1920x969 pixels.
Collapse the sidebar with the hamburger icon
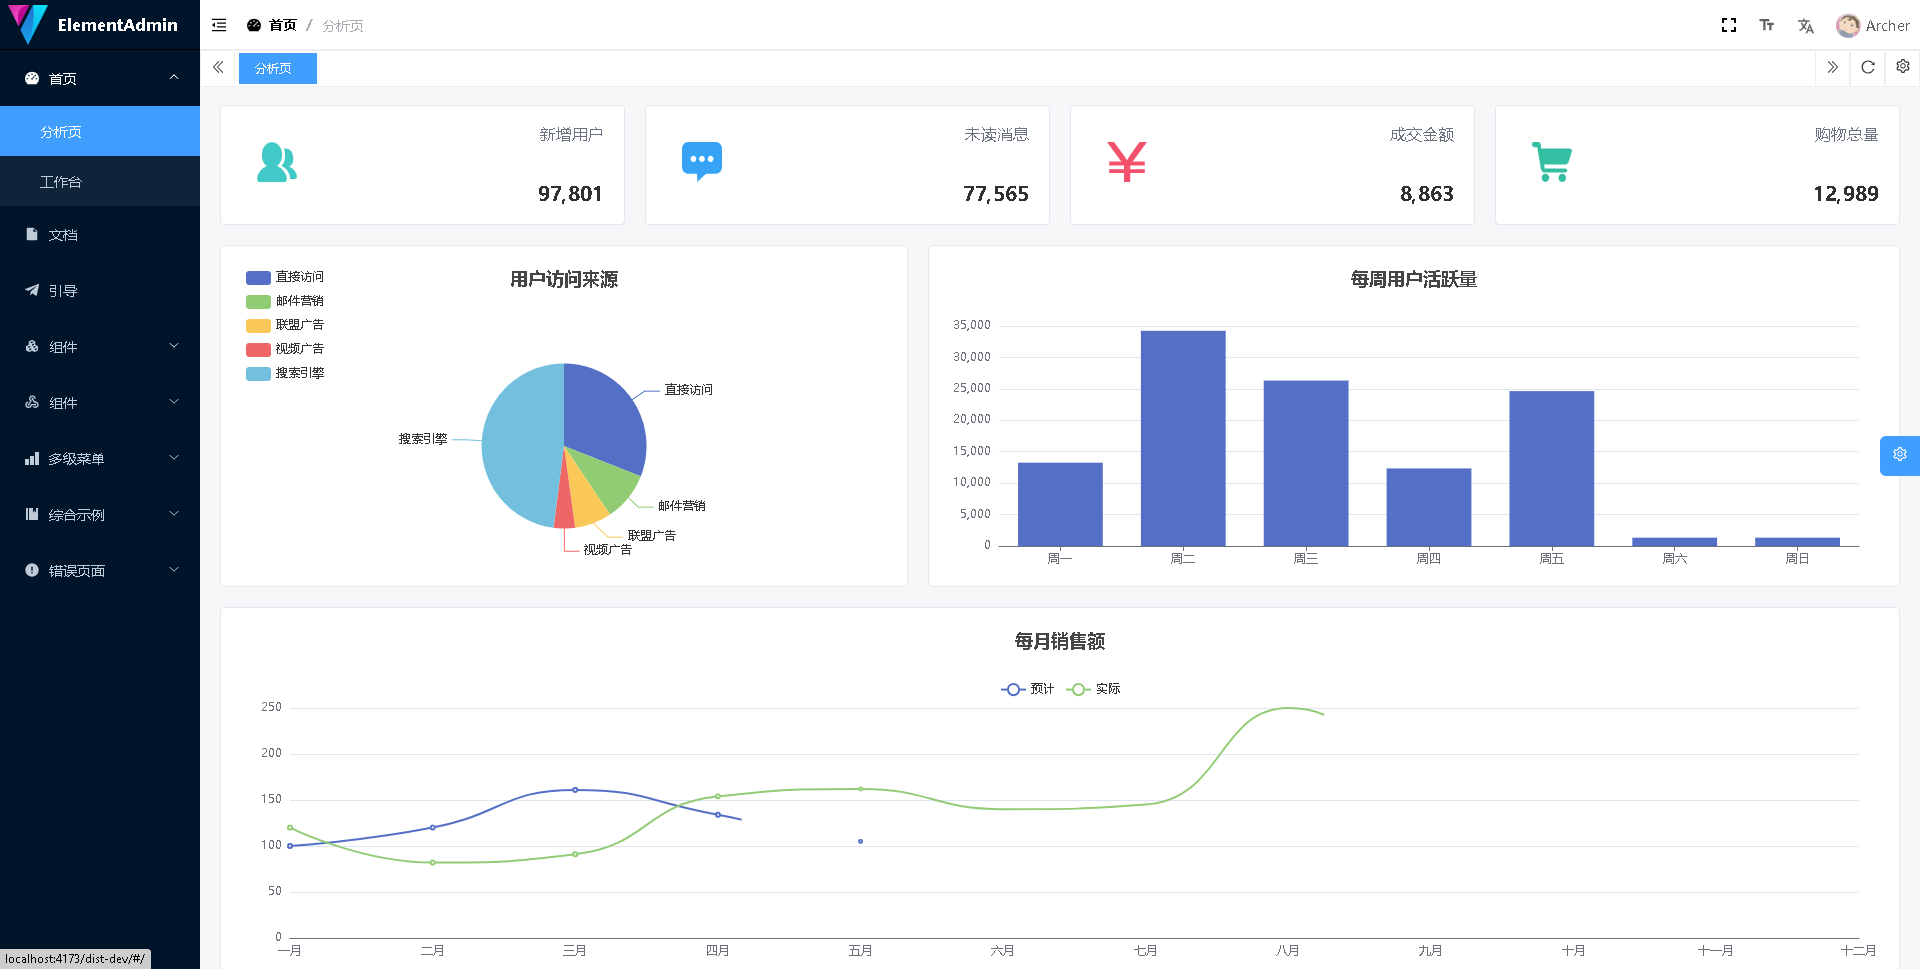[x=219, y=25]
